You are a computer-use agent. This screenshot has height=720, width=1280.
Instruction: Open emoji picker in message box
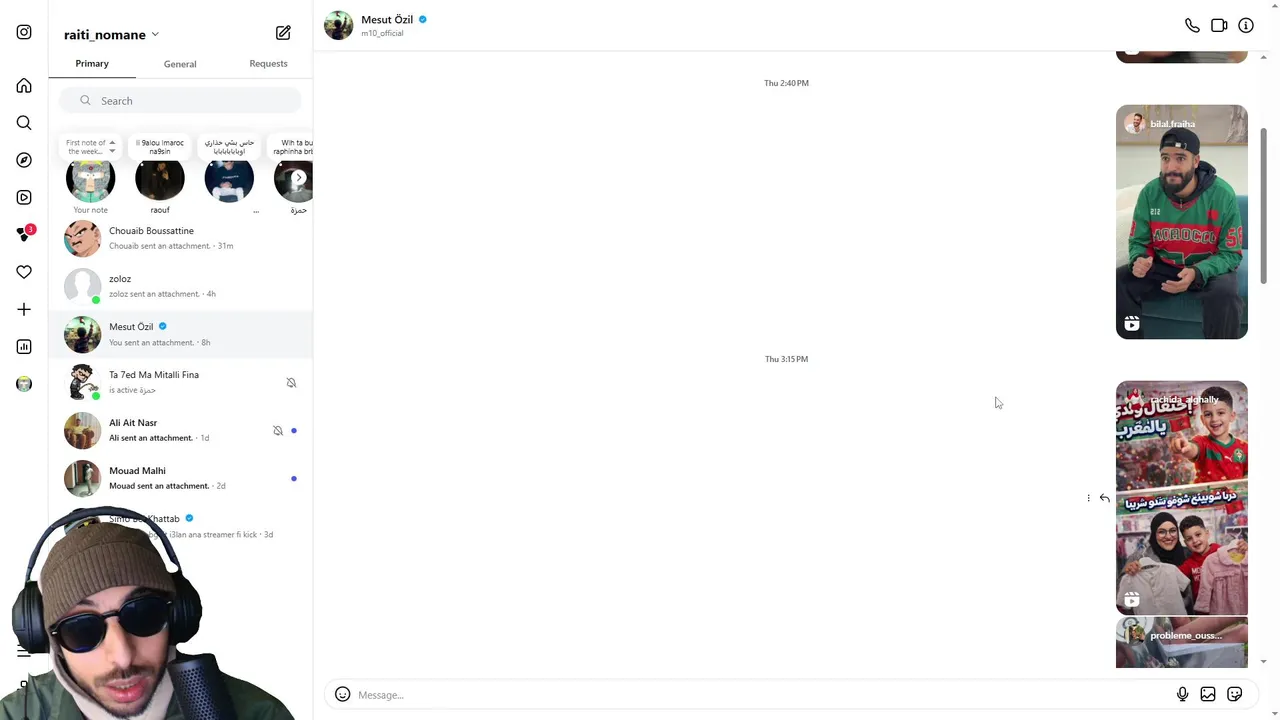tap(342, 694)
